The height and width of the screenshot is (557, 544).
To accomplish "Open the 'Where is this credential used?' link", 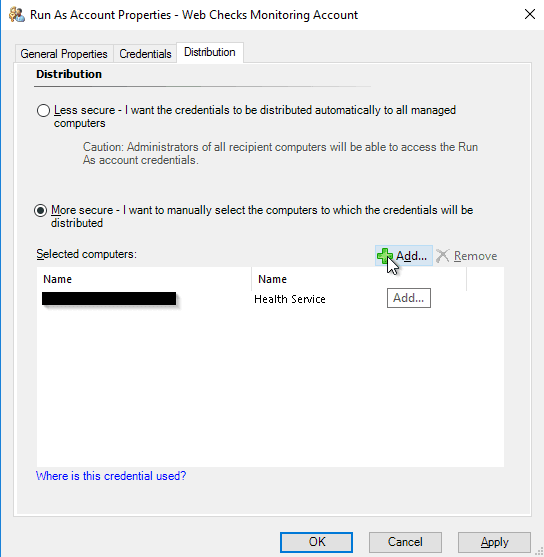I will pos(111,476).
